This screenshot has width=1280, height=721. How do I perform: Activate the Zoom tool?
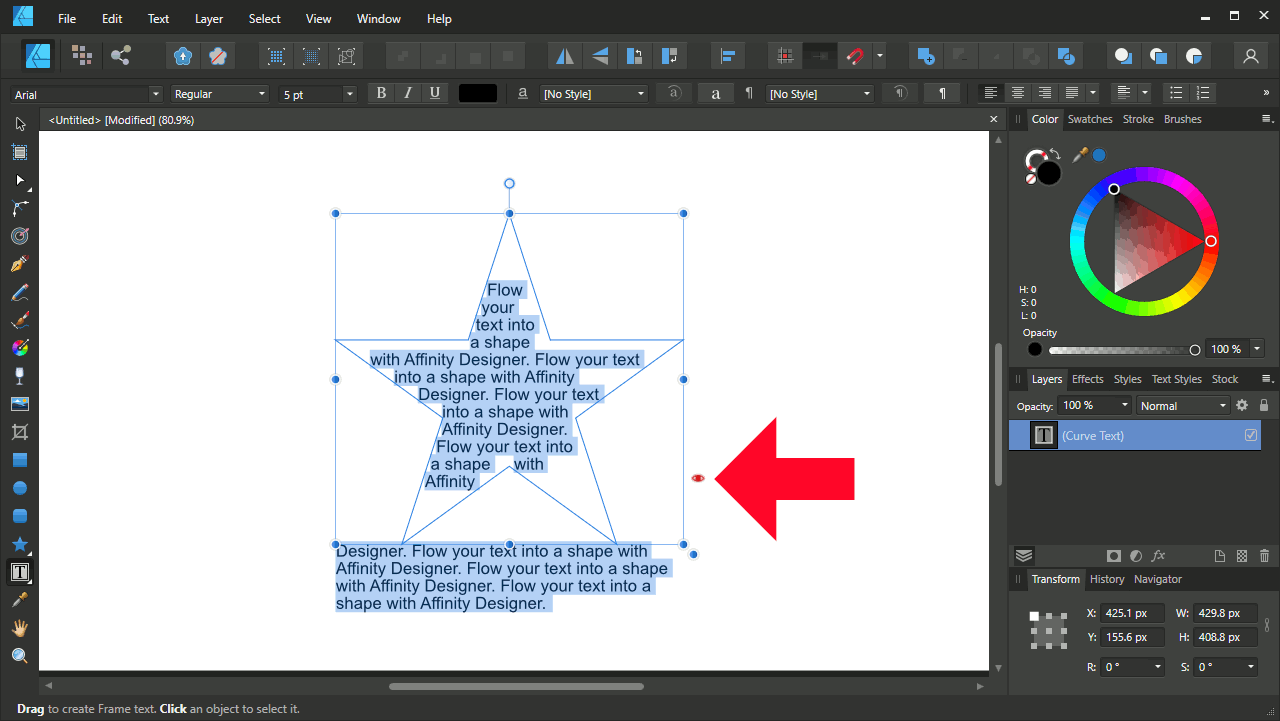pos(19,655)
